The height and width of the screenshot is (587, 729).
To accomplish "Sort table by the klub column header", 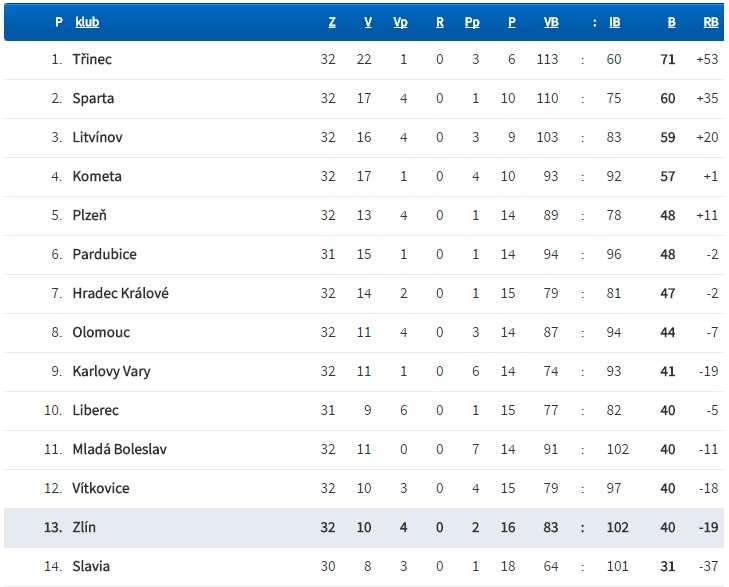I will point(87,22).
